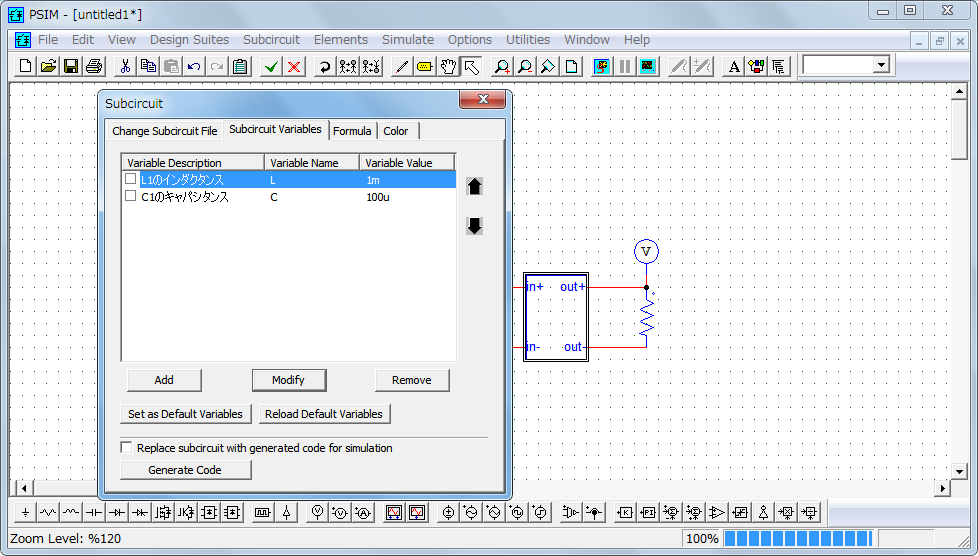Image resolution: width=978 pixels, height=556 pixels.
Task: Select the subcircuit block on the schematic
Action: (x=556, y=317)
